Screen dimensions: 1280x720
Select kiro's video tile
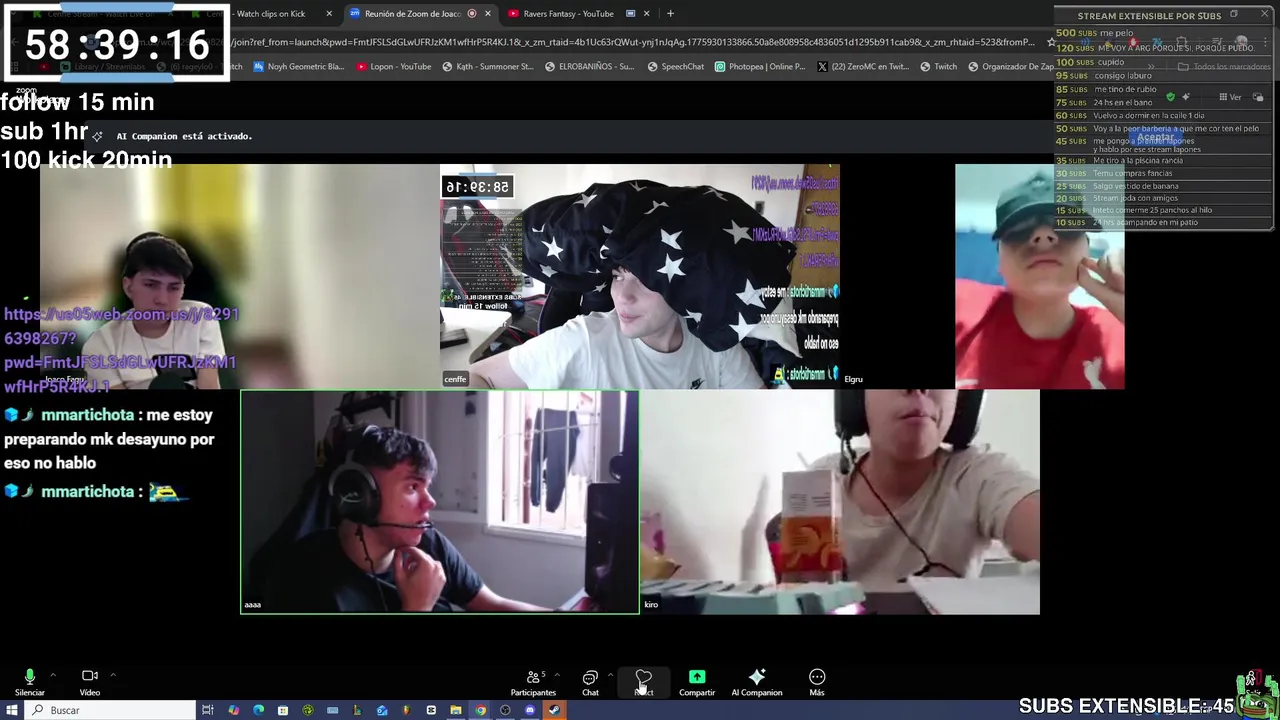pos(840,502)
